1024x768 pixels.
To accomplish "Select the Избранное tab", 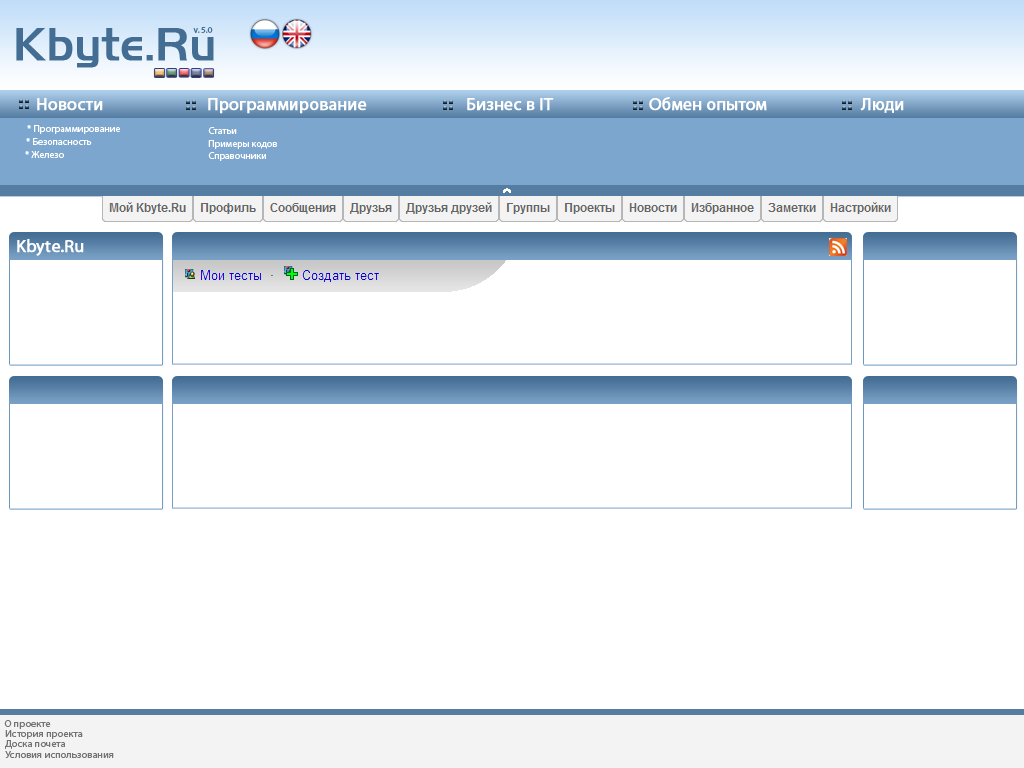I will [x=722, y=208].
